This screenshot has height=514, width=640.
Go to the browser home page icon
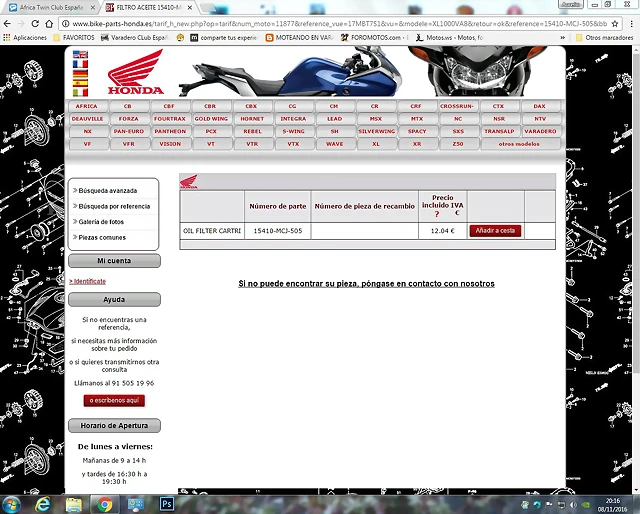pos(49,24)
